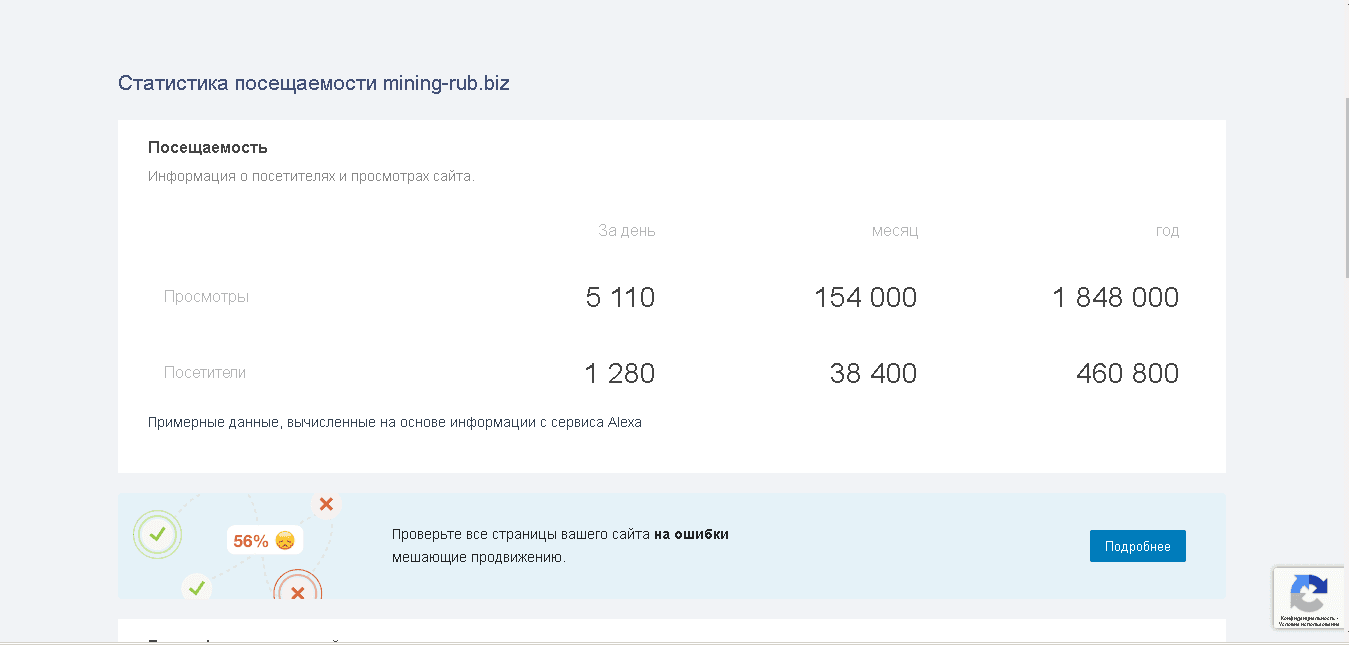Select the Просмотры row label

[x=206, y=296]
